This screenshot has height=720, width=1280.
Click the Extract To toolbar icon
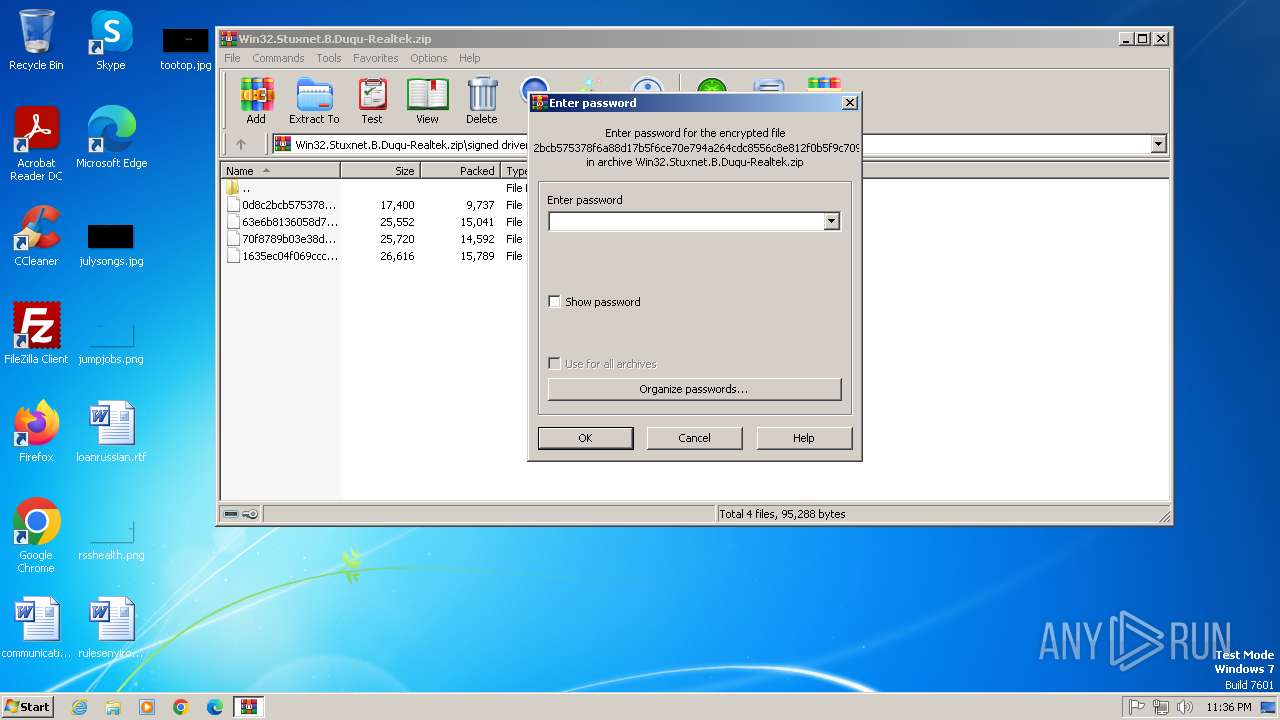pos(314,101)
